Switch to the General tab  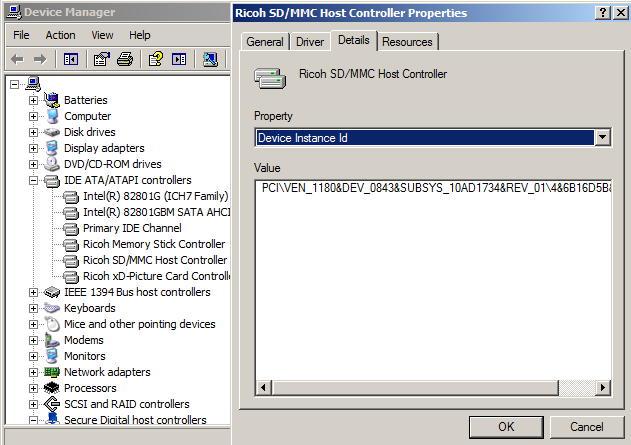point(265,42)
